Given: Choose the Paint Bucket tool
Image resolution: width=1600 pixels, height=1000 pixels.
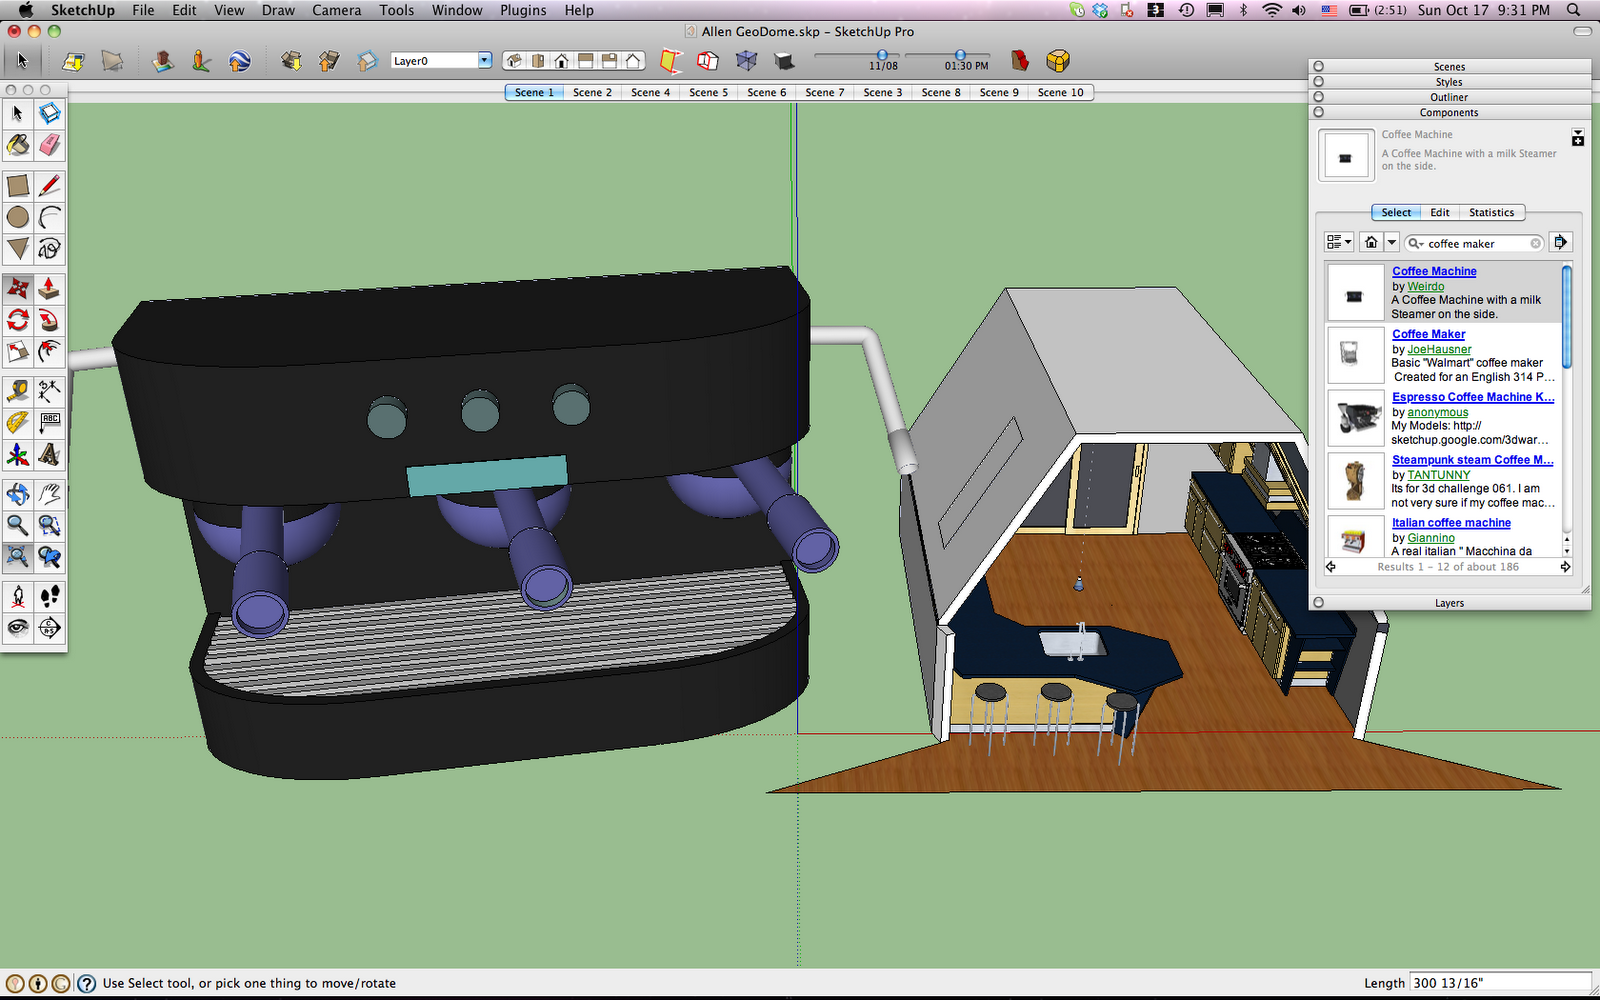Looking at the screenshot, I should [18, 145].
